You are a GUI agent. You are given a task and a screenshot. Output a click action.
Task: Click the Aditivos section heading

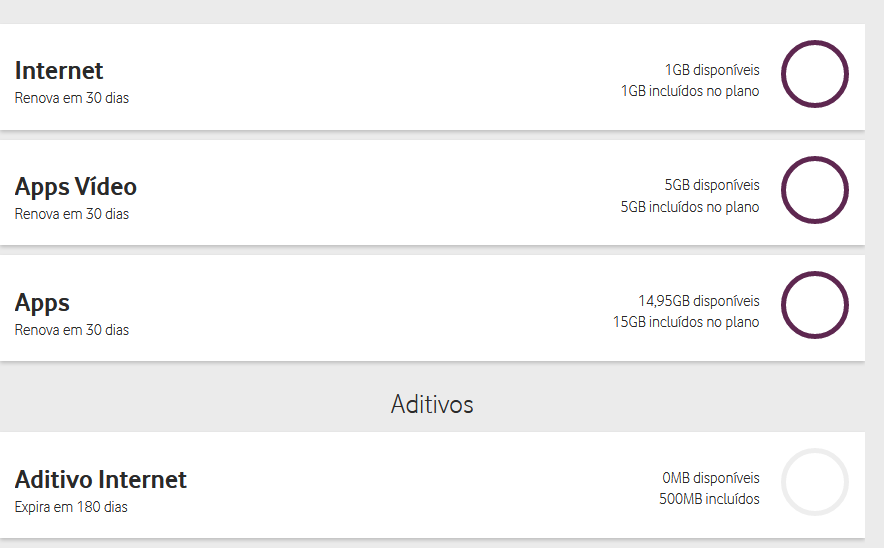(432, 404)
